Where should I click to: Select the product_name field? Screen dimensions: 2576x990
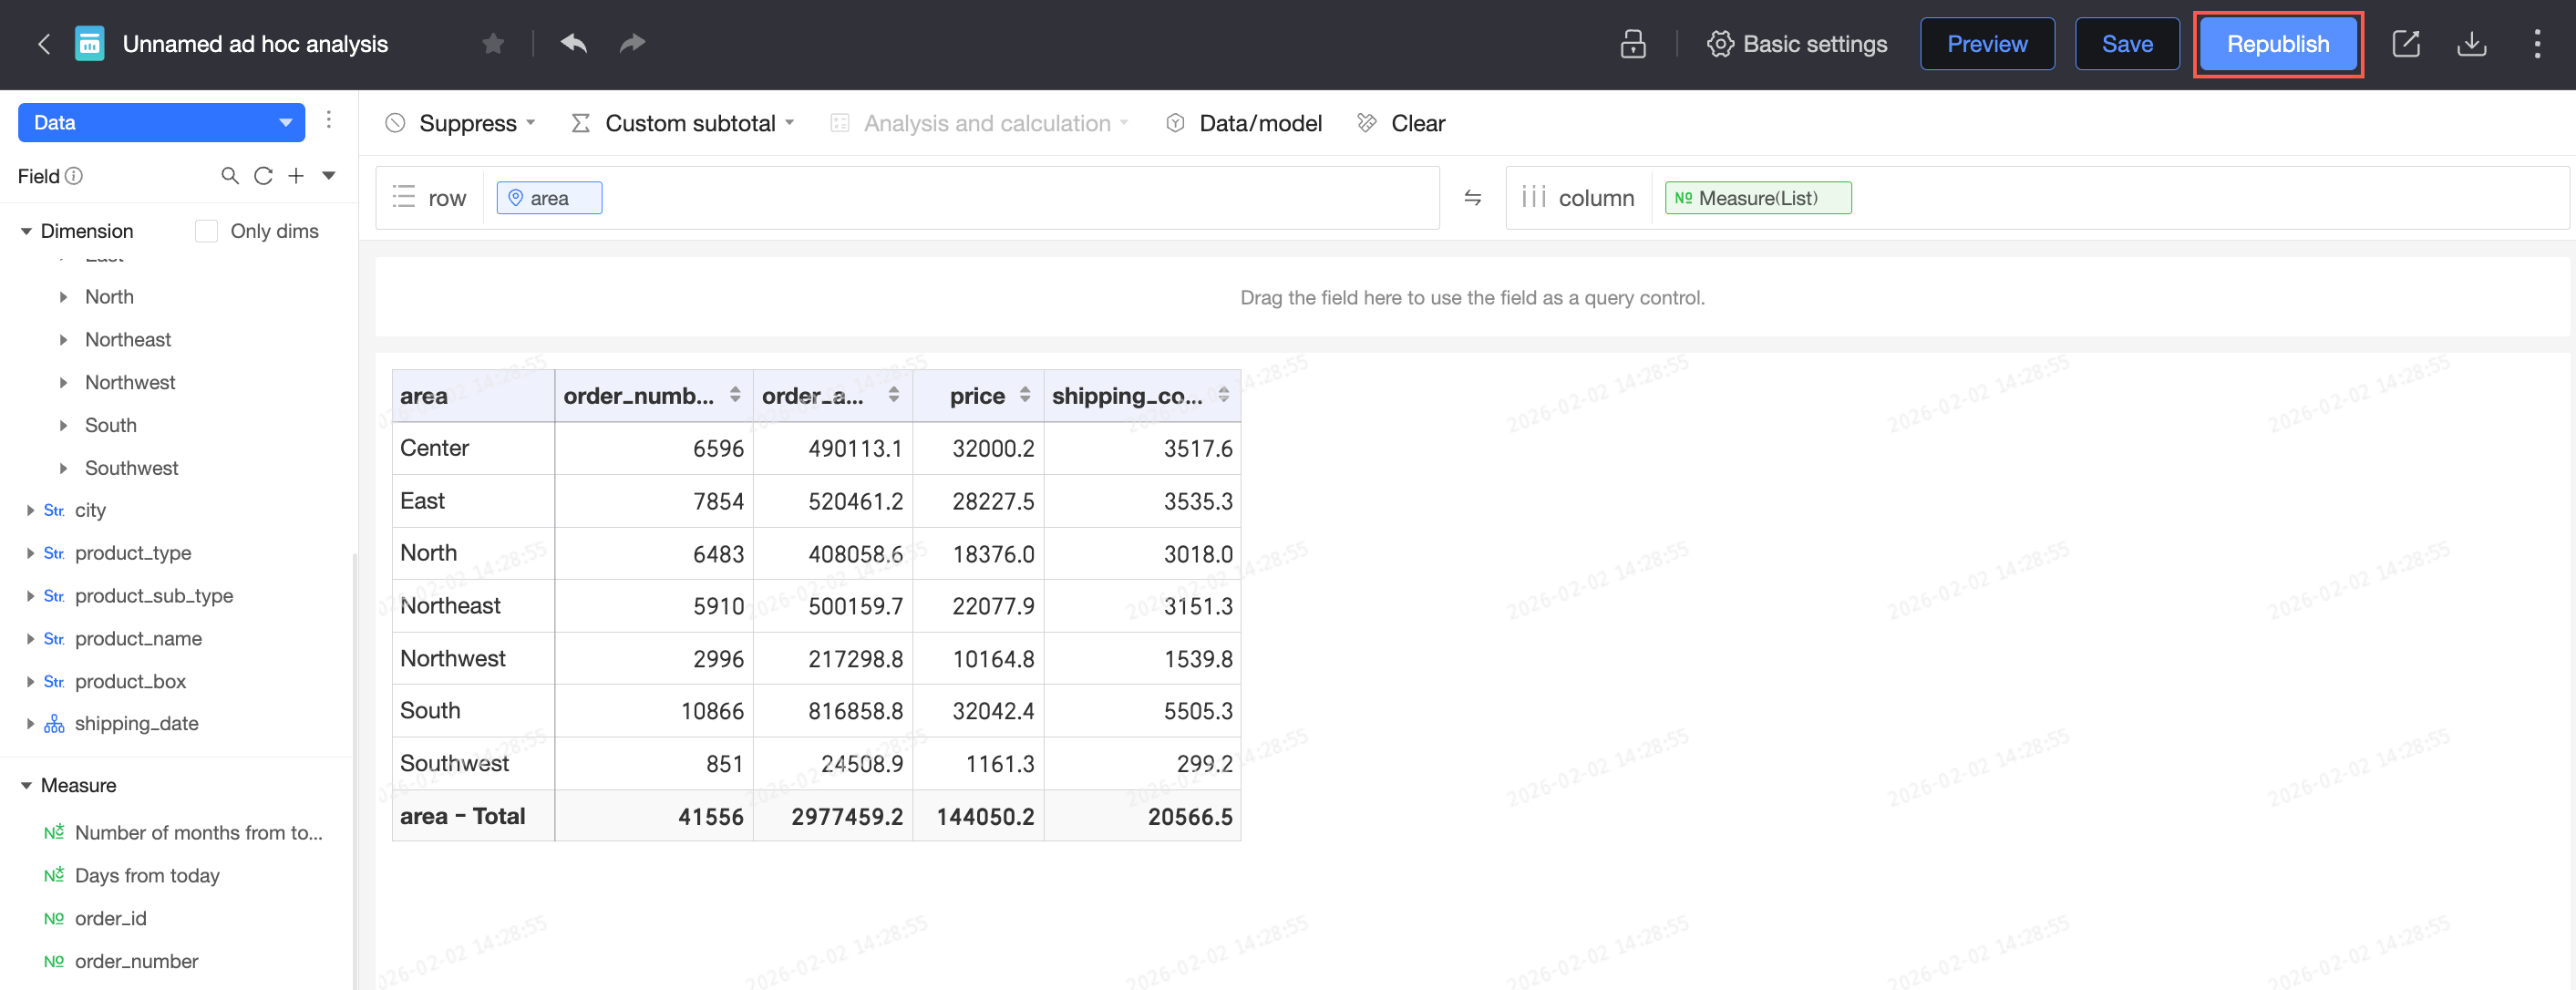pos(138,639)
